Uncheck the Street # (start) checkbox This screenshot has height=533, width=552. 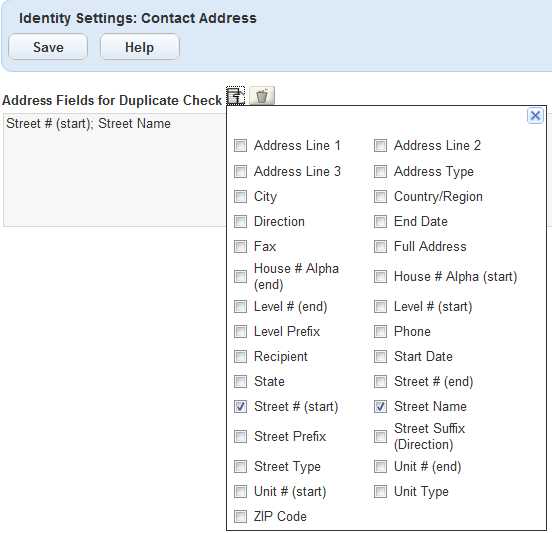[x=240, y=407]
